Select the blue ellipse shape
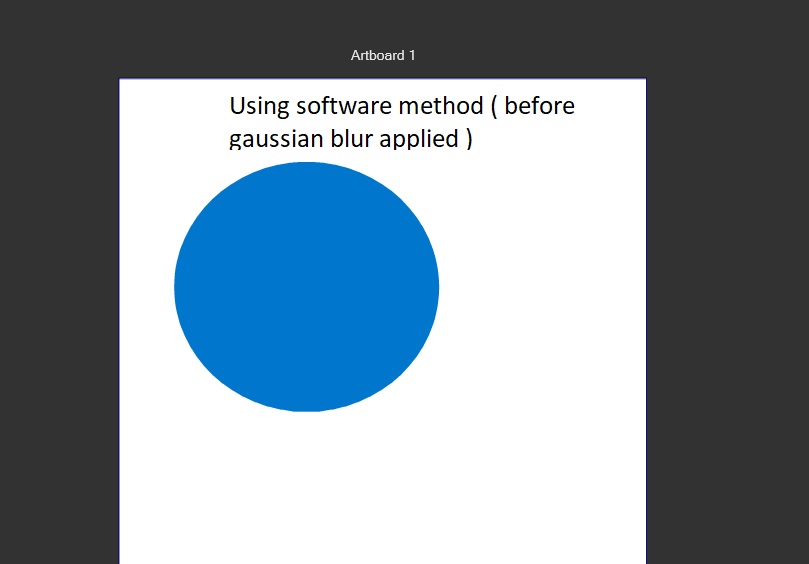The width and height of the screenshot is (809, 564). 306,287
